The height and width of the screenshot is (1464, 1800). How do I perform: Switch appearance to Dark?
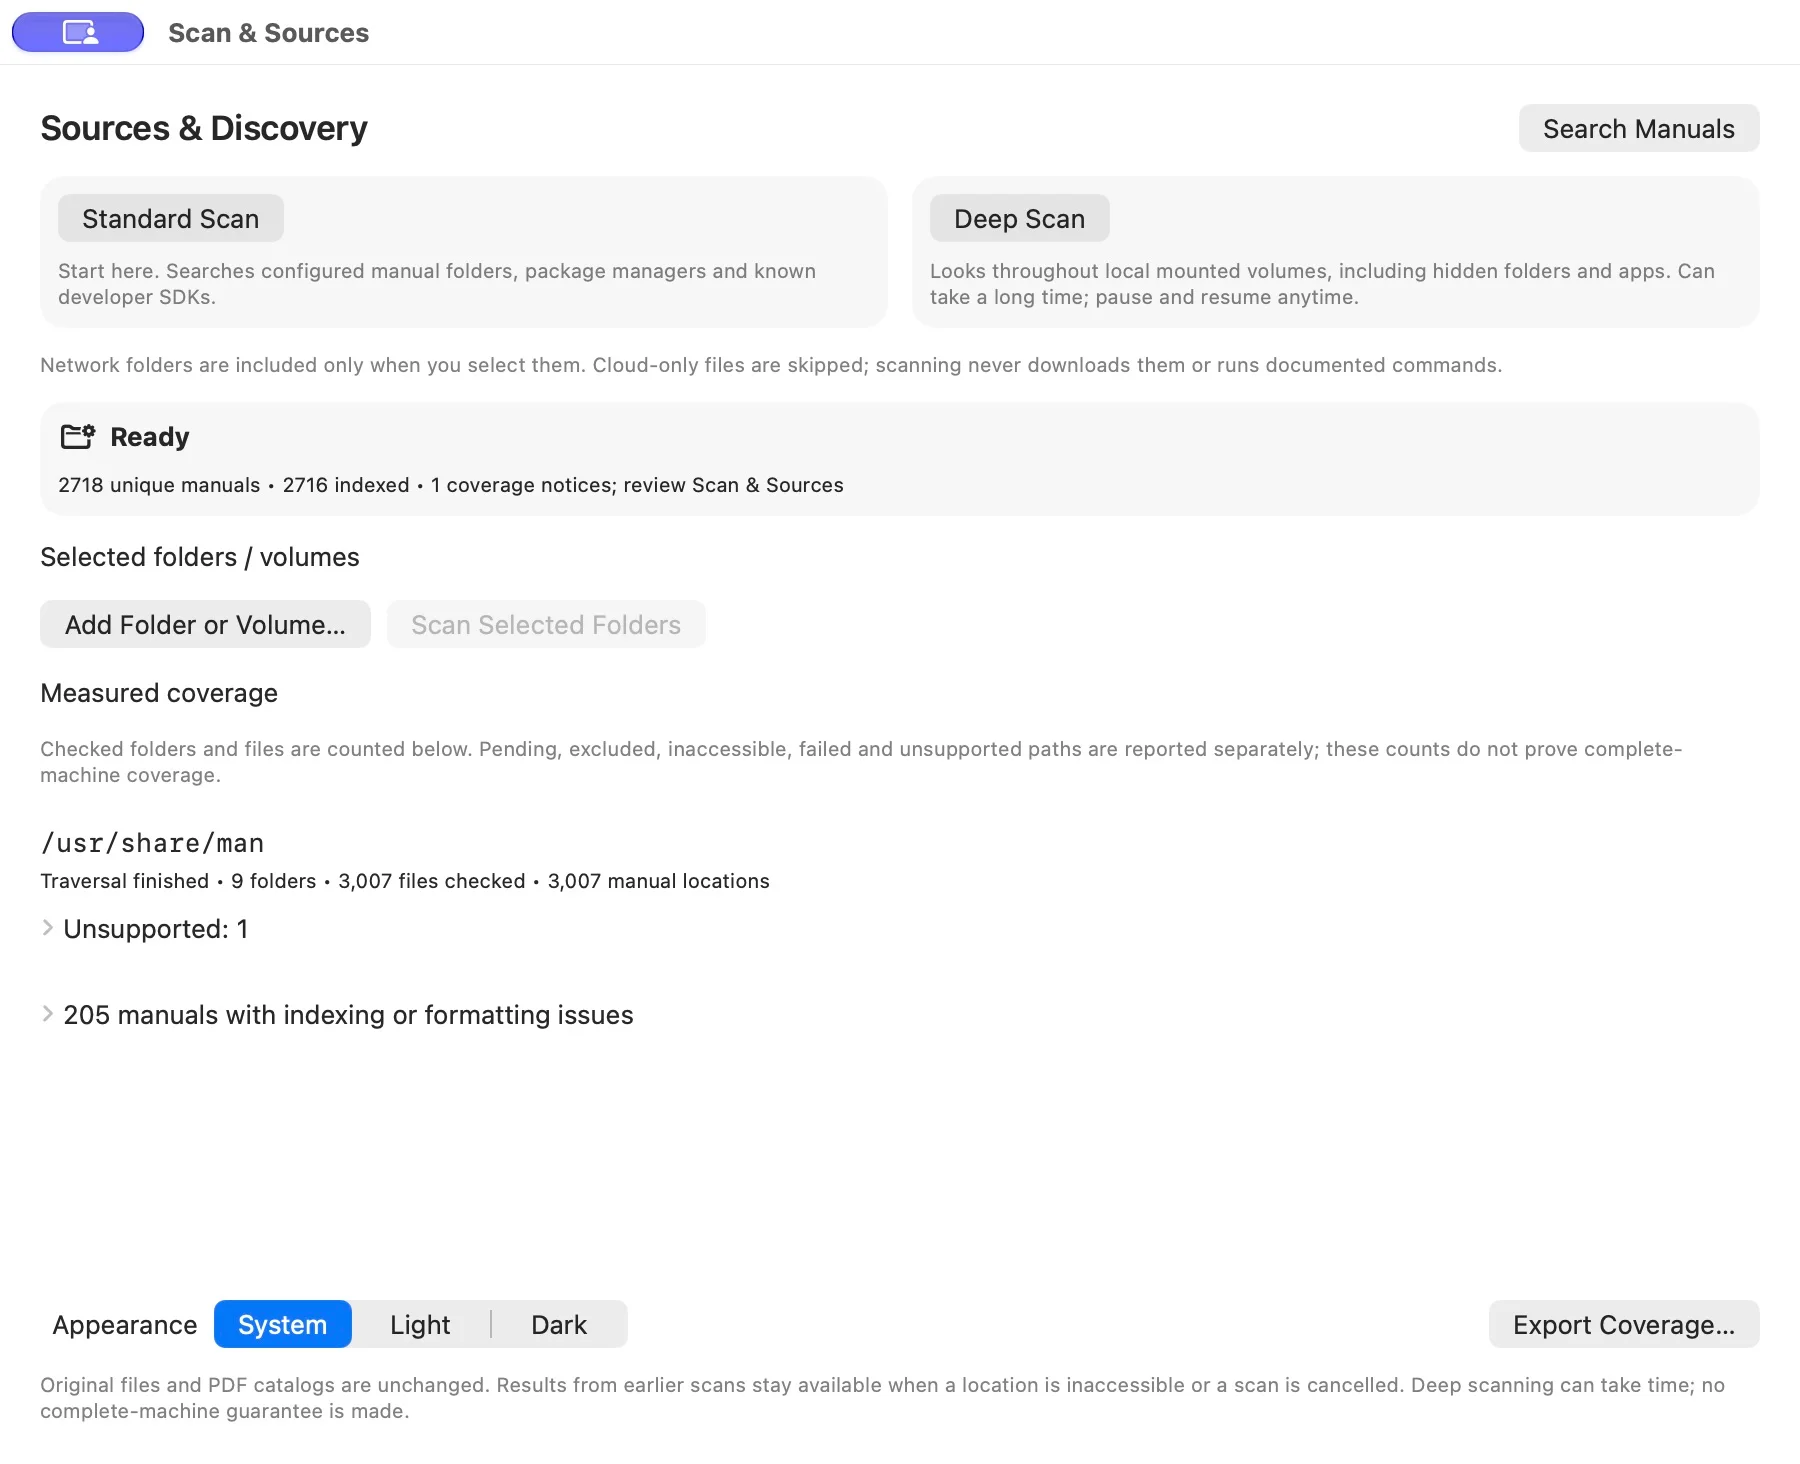(x=559, y=1324)
